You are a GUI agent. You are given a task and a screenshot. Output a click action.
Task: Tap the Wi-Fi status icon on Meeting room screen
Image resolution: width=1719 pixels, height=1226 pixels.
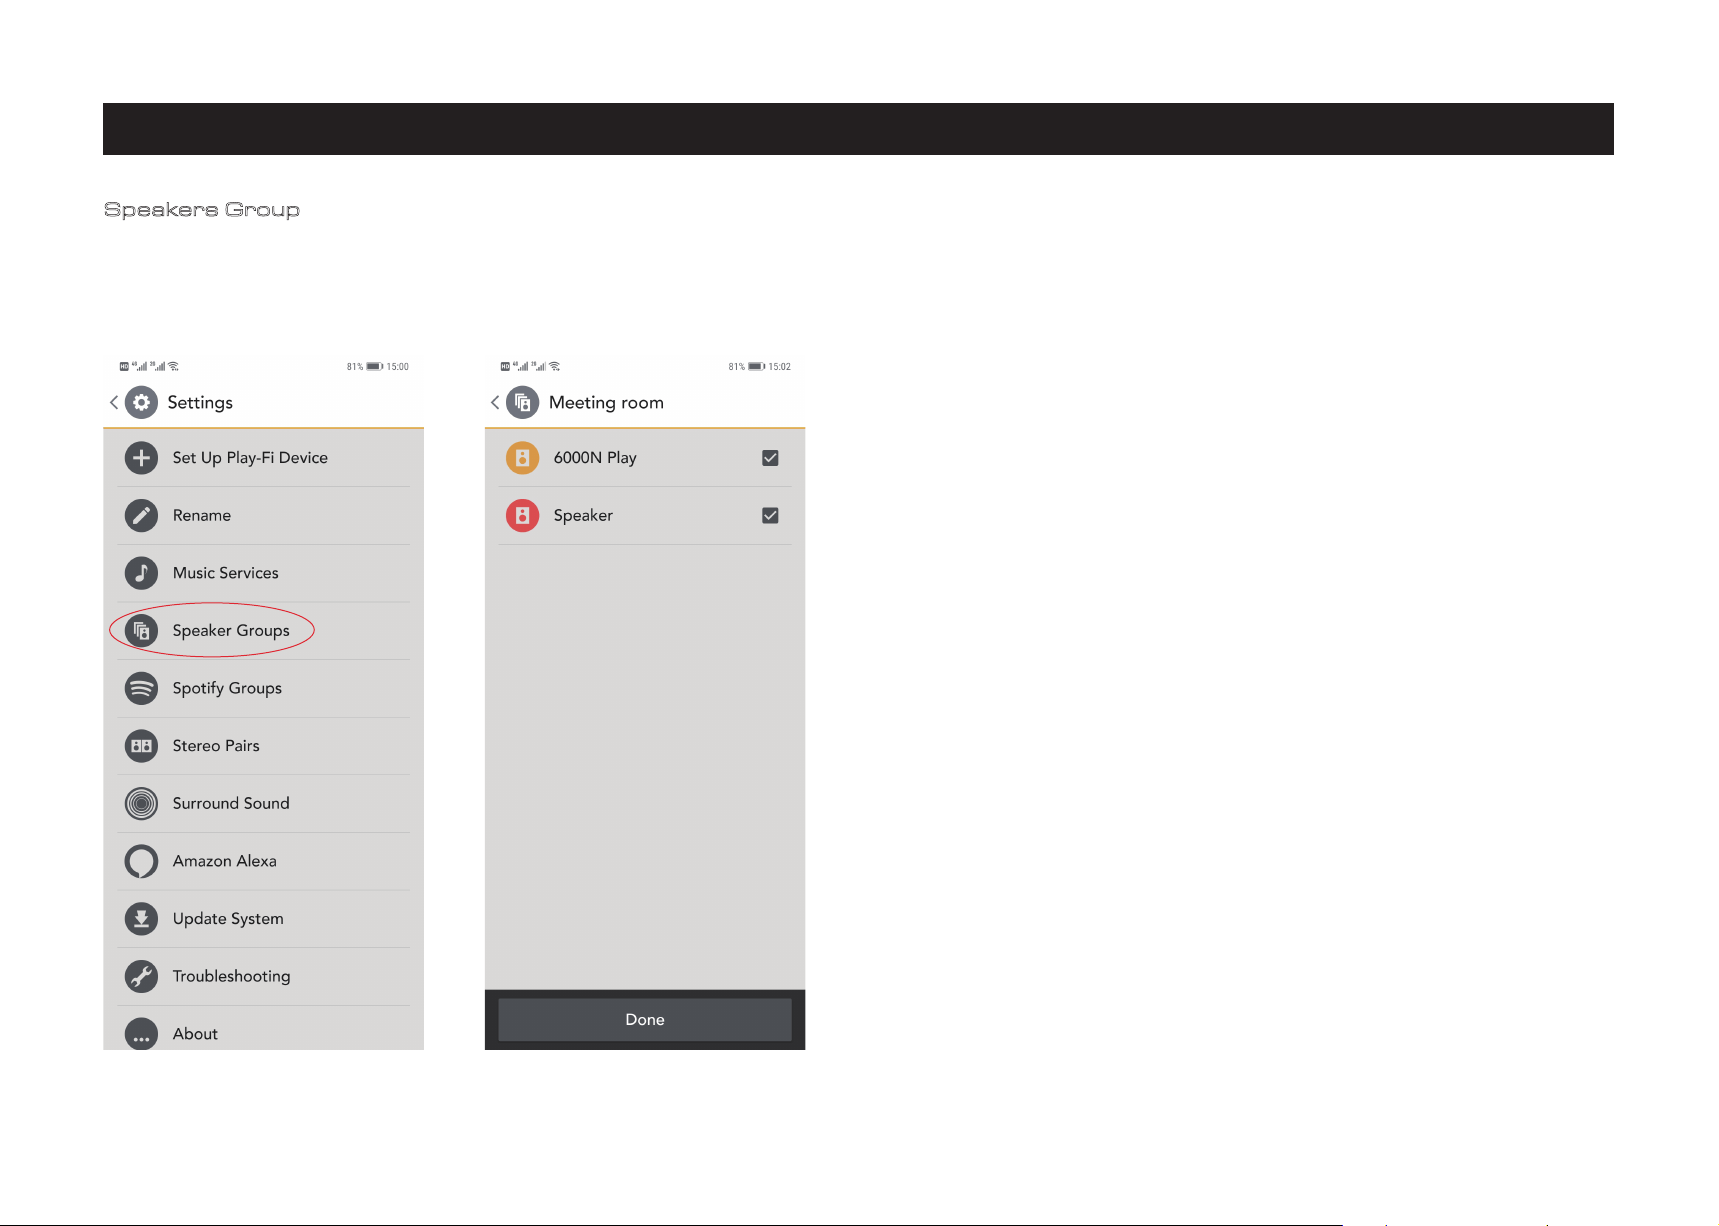(x=555, y=366)
